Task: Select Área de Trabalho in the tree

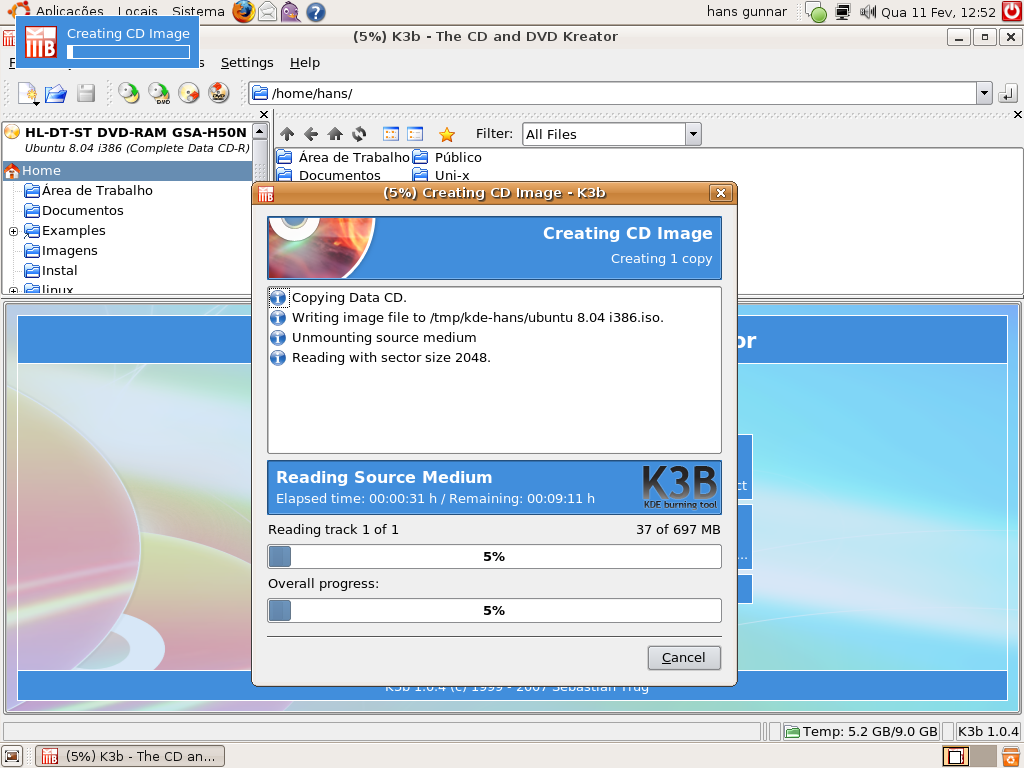Action: (97, 191)
